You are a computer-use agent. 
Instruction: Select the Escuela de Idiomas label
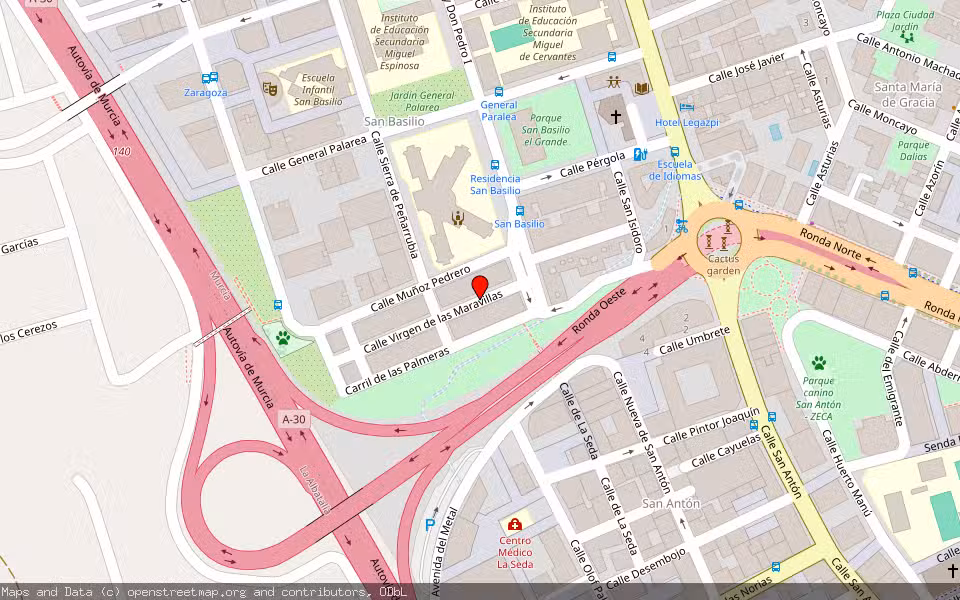(x=675, y=170)
